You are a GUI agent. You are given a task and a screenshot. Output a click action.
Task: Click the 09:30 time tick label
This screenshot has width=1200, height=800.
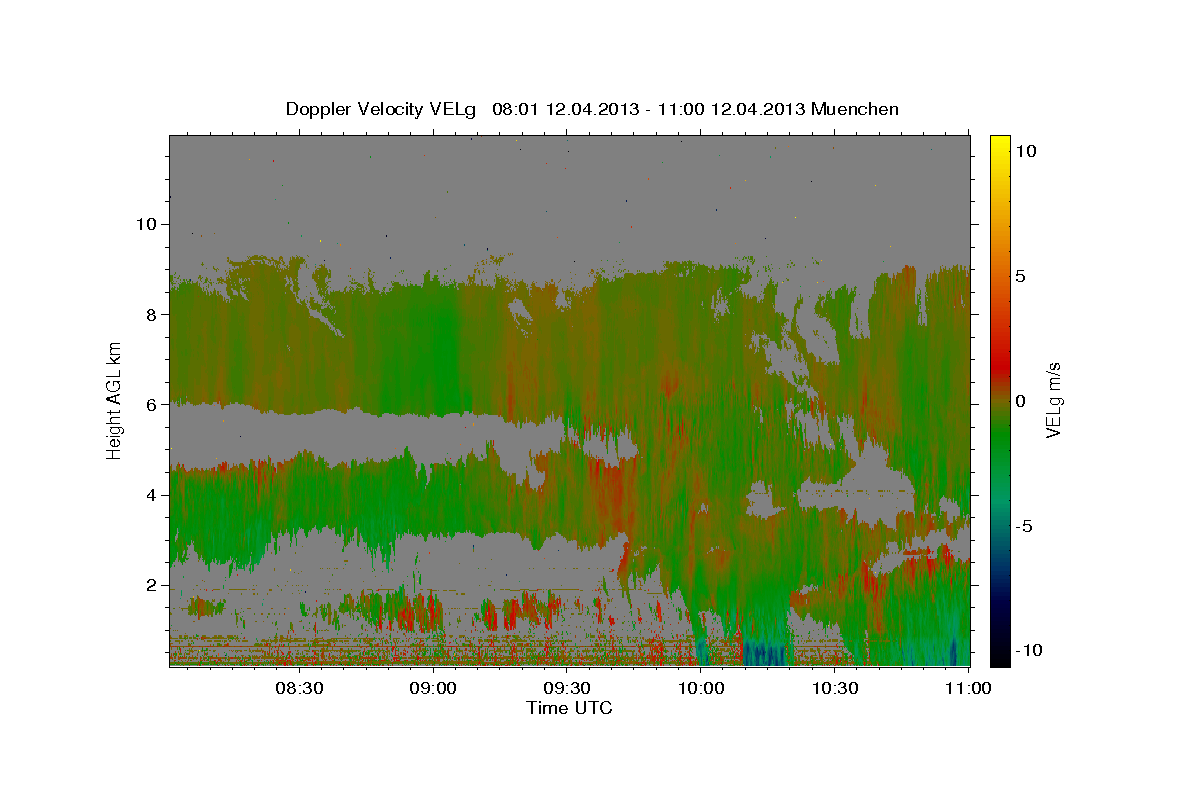point(567,688)
